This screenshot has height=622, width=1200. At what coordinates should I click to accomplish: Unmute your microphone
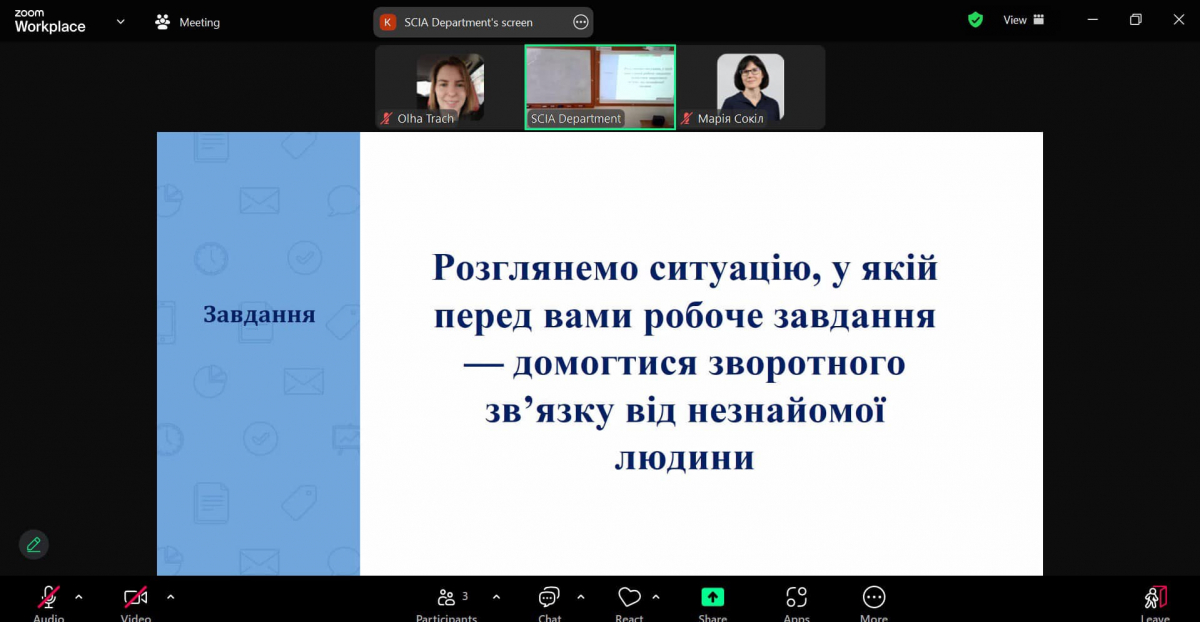pos(47,597)
